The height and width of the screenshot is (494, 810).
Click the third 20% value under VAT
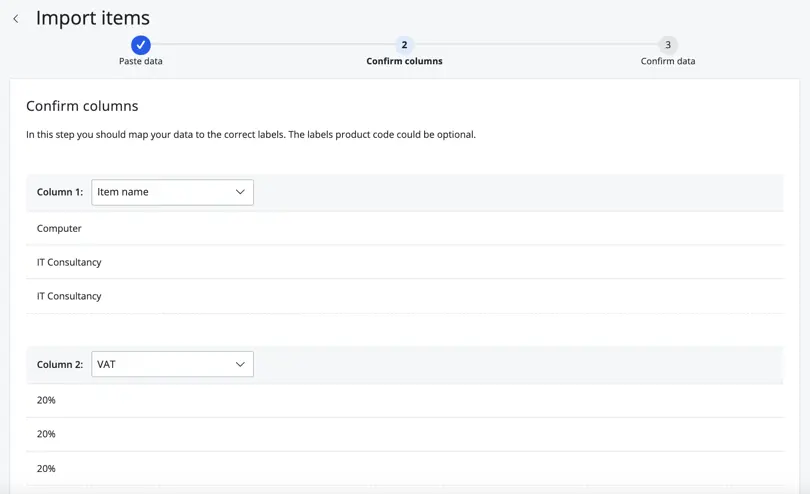pyautogui.click(x=46, y=469)
